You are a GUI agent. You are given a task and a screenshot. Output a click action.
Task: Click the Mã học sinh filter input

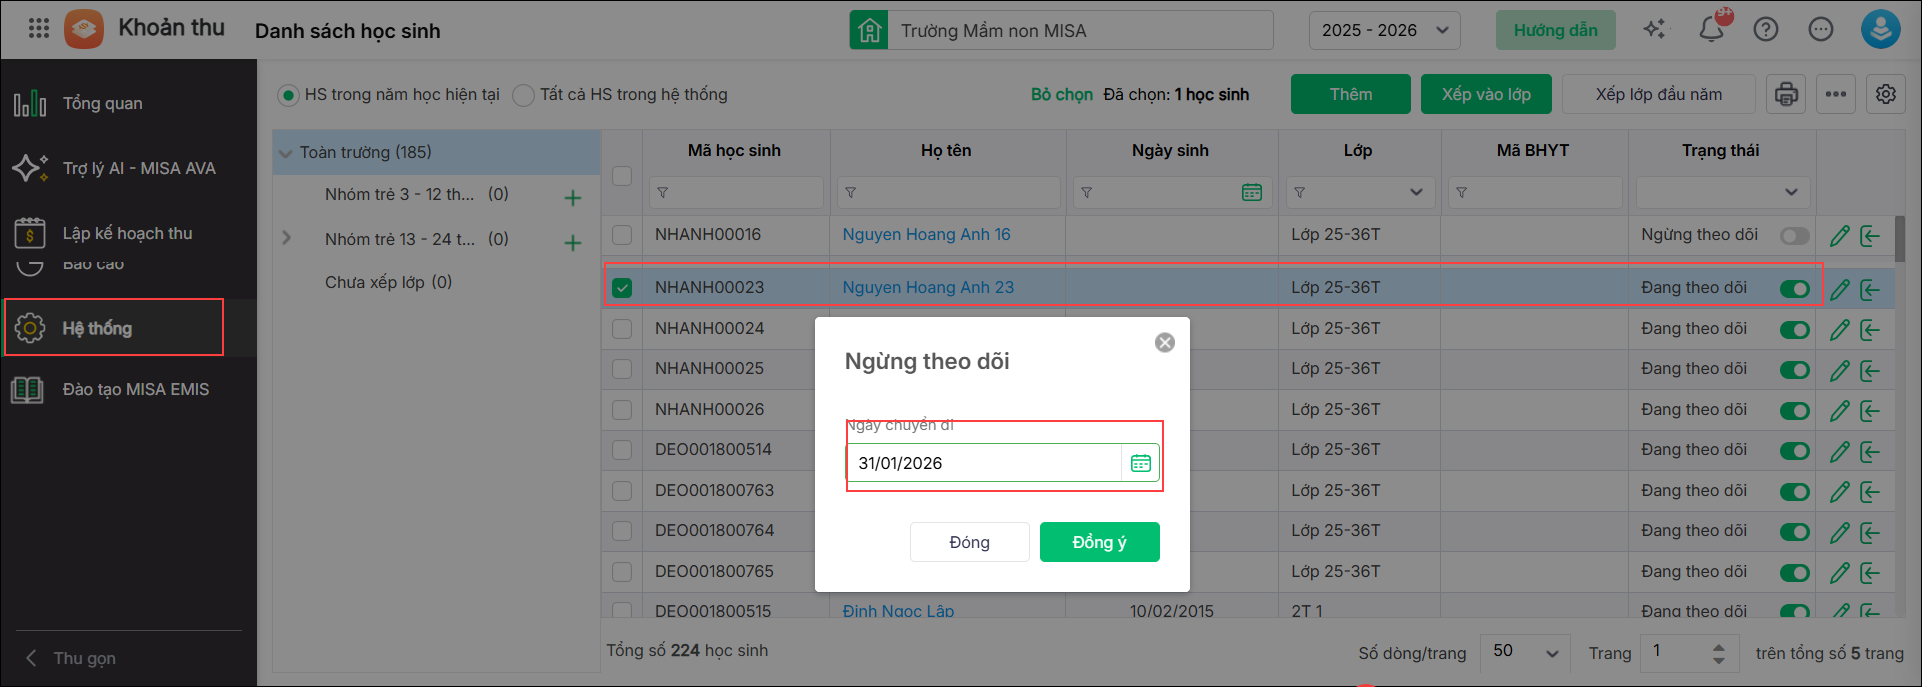point(737,192)
